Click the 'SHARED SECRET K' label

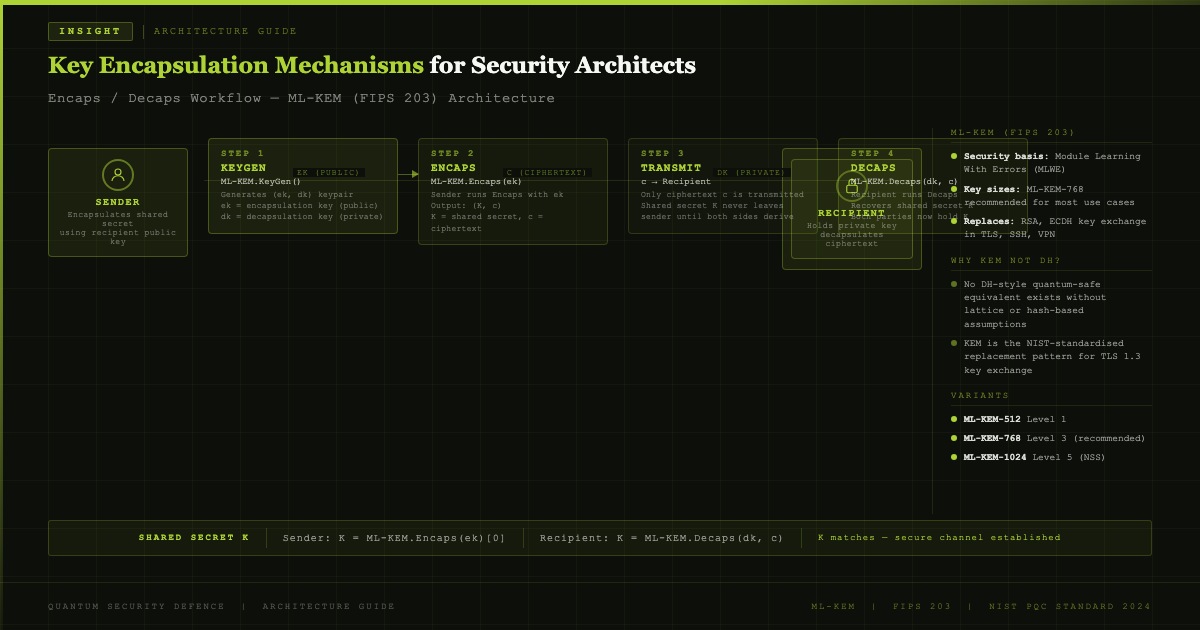[x=194, y=538]
